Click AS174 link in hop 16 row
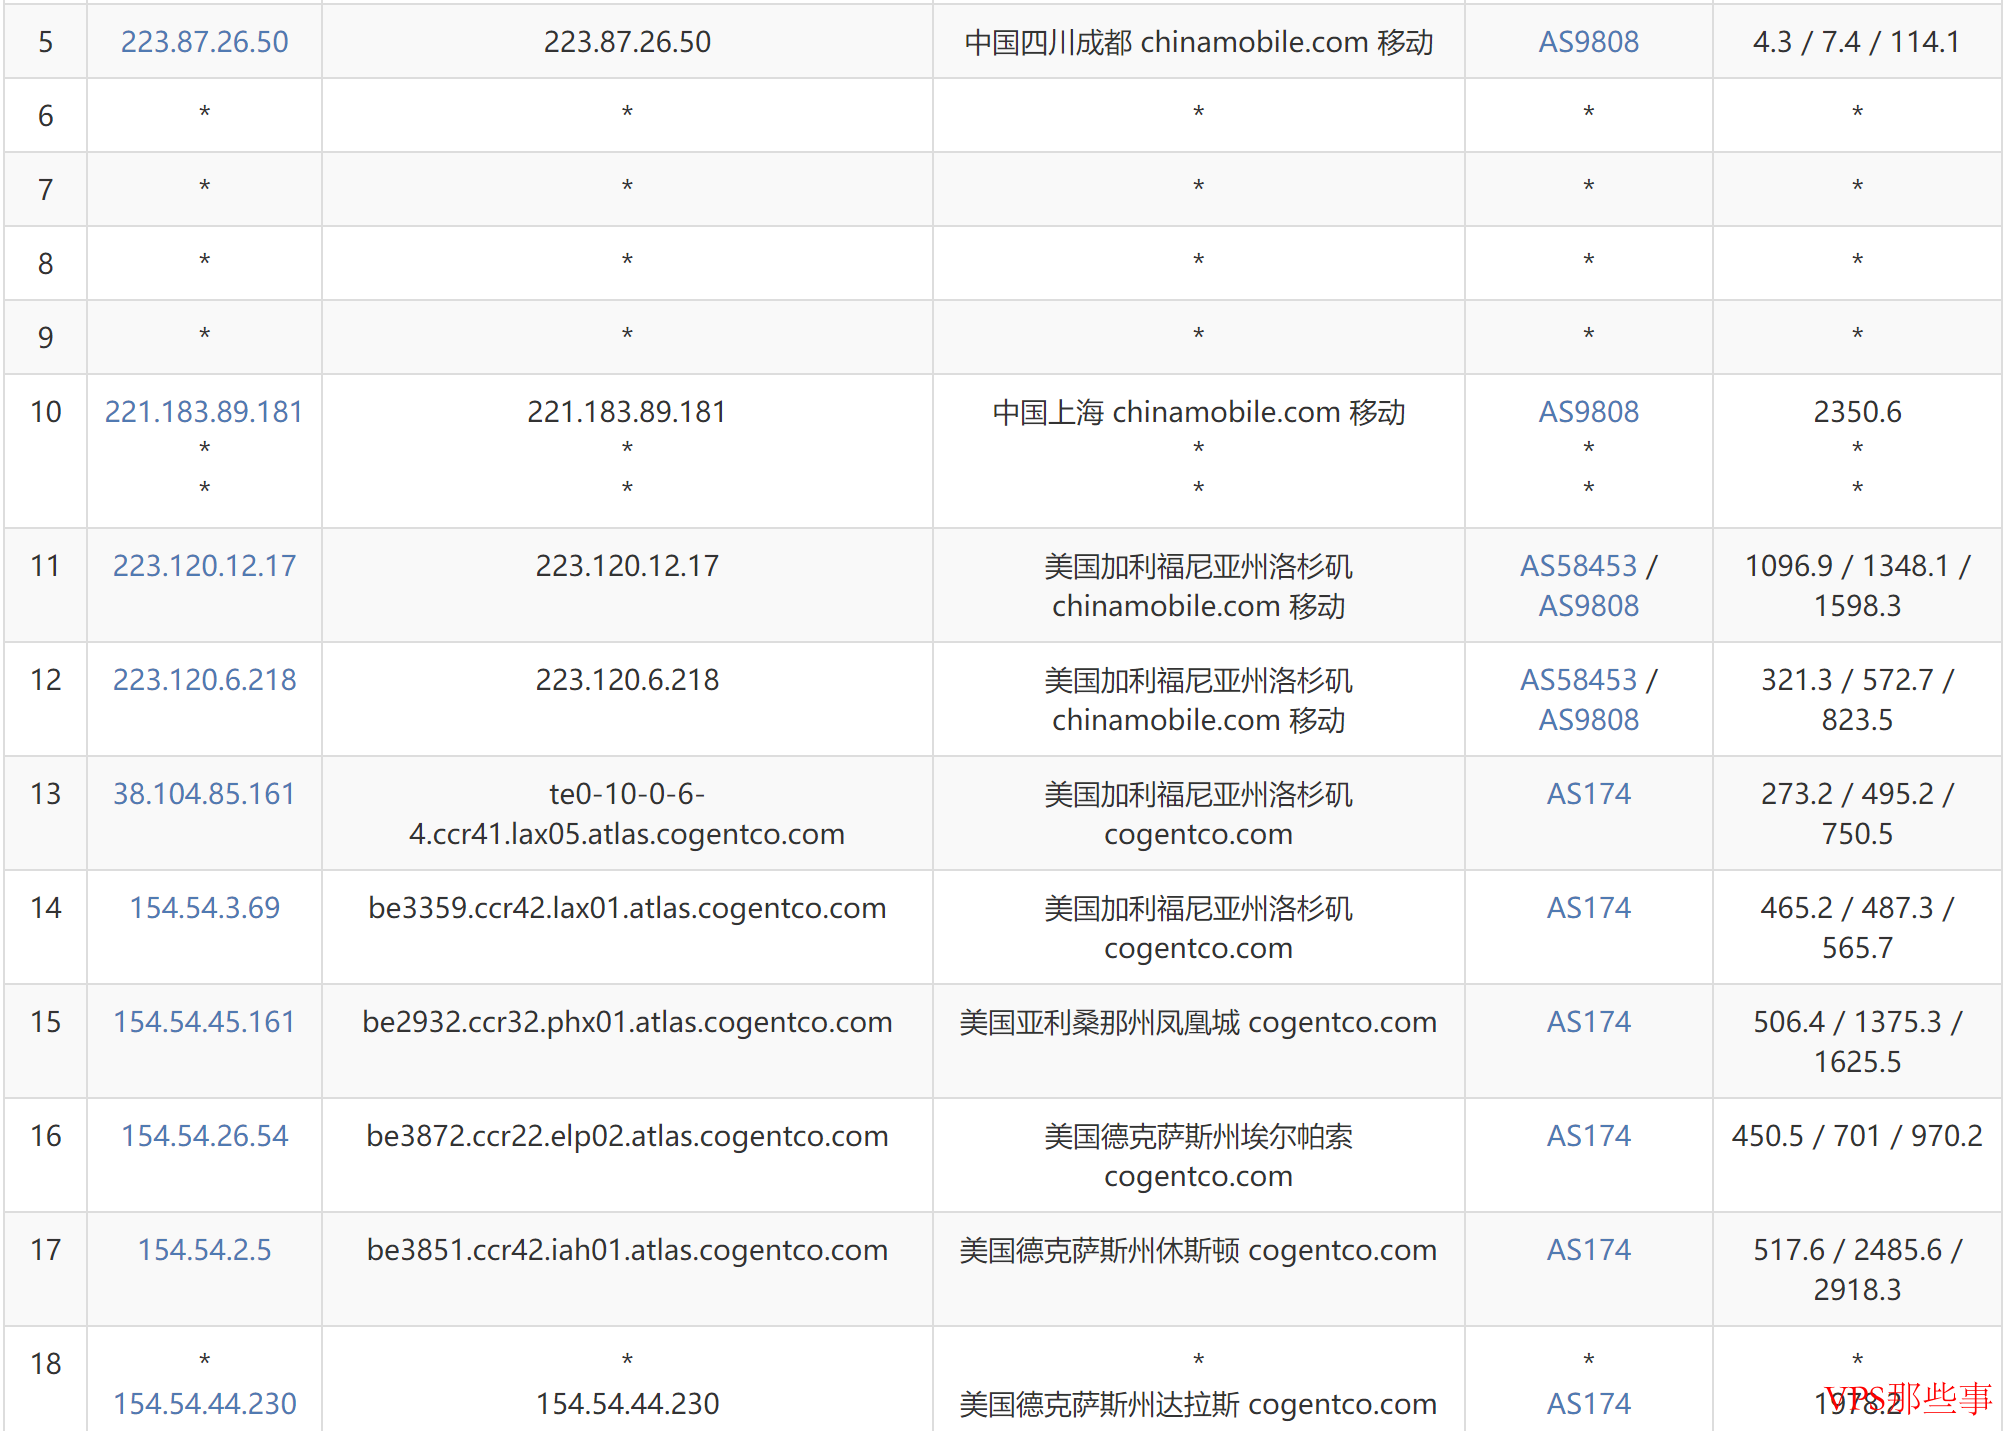Image resolution: width=2004 pixels, height=1431 pixels. [1588, 1136]
